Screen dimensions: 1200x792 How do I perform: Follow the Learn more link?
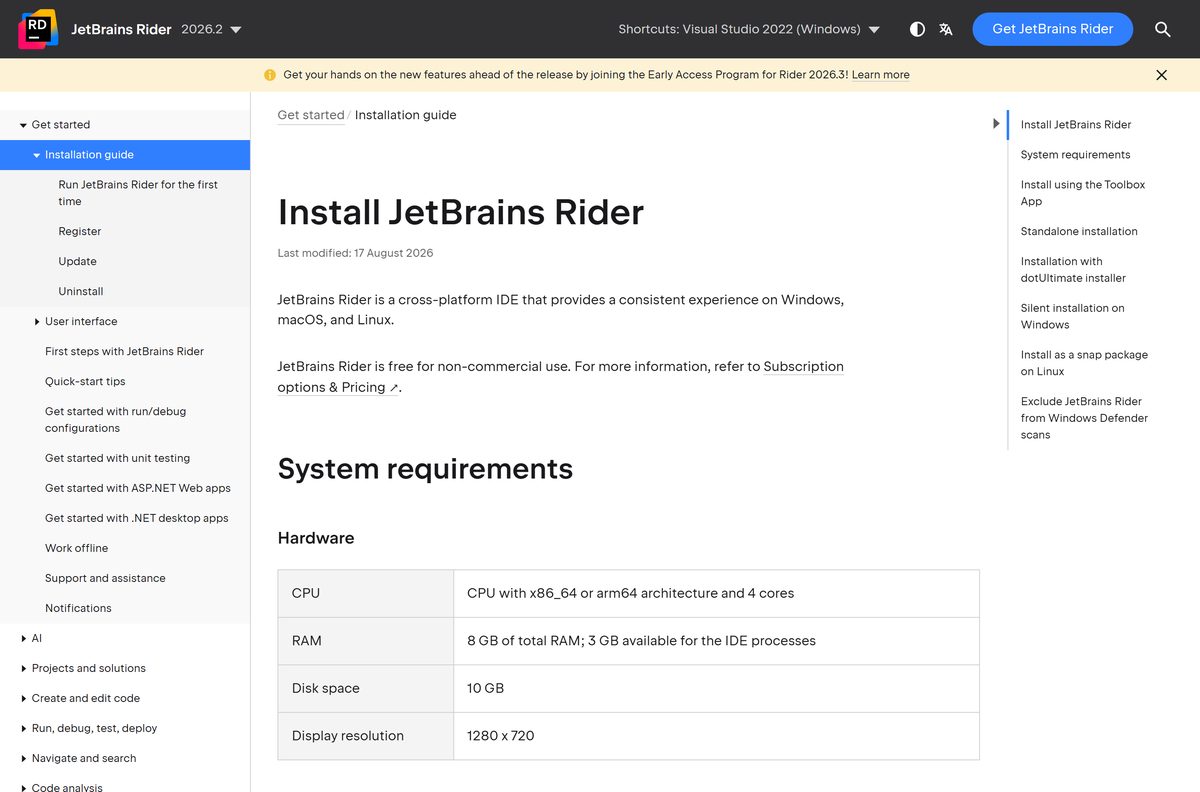[880, 75]
